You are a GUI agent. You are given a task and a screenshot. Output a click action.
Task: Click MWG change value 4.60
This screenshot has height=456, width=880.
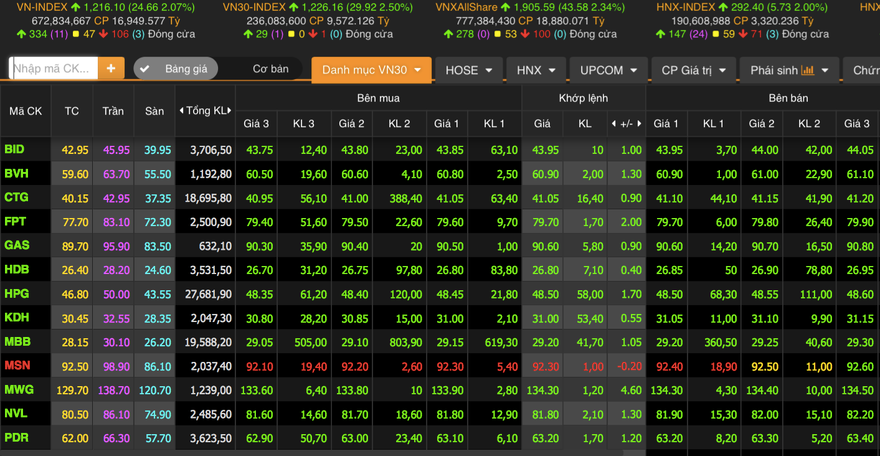(x=631, y=390)
